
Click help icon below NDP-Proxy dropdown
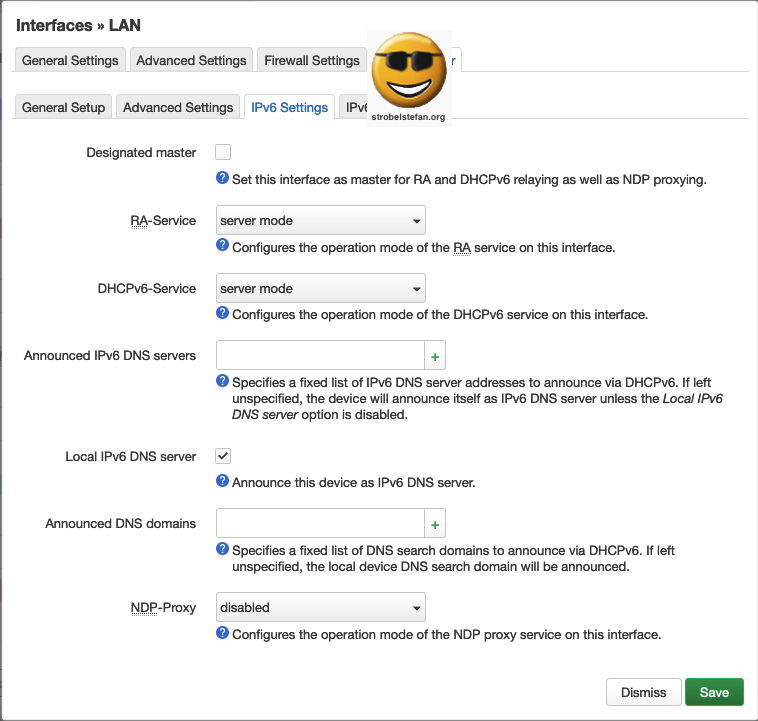click(223, 634)
